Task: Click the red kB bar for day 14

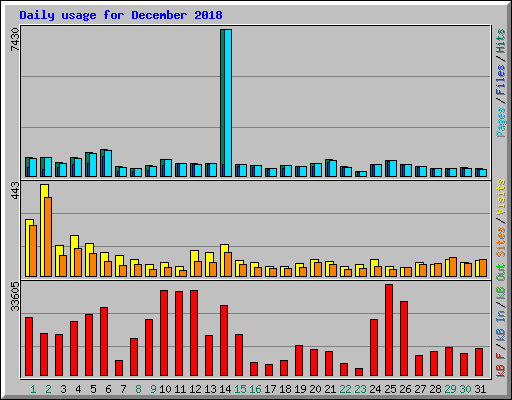Action: 224,341
